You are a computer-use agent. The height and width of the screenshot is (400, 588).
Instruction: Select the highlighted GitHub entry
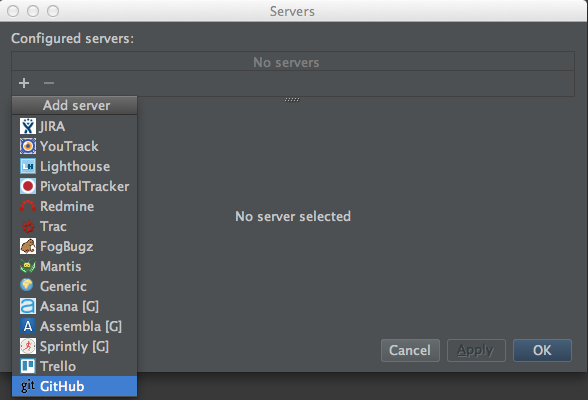click(x=75, y=386)
